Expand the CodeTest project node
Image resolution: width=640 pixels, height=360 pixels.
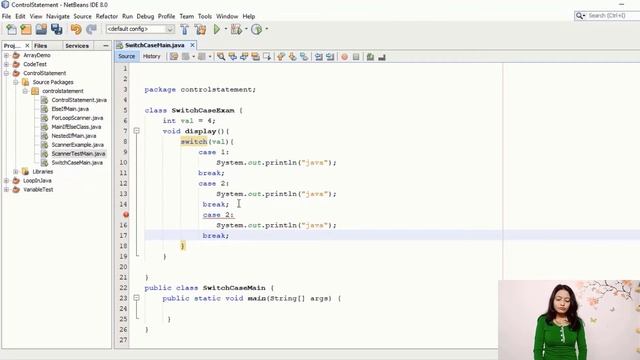coord(6,64)
